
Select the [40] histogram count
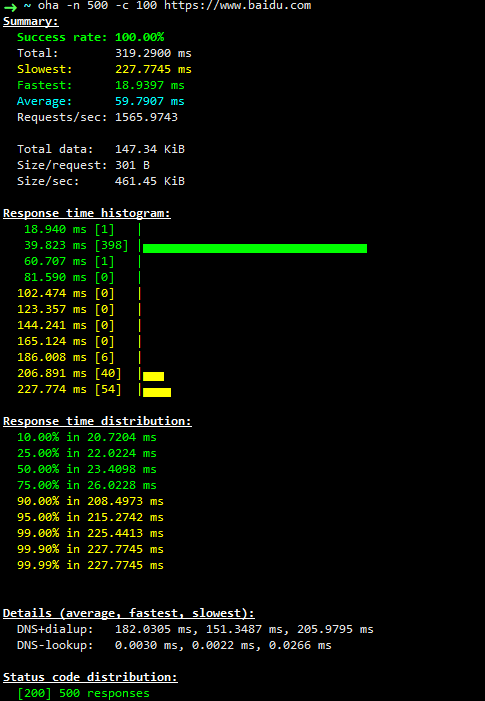108,373
